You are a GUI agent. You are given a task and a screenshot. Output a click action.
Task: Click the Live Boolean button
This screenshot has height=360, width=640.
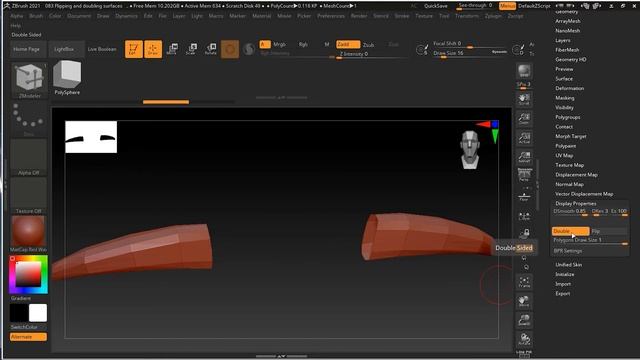tap(102, 49)
